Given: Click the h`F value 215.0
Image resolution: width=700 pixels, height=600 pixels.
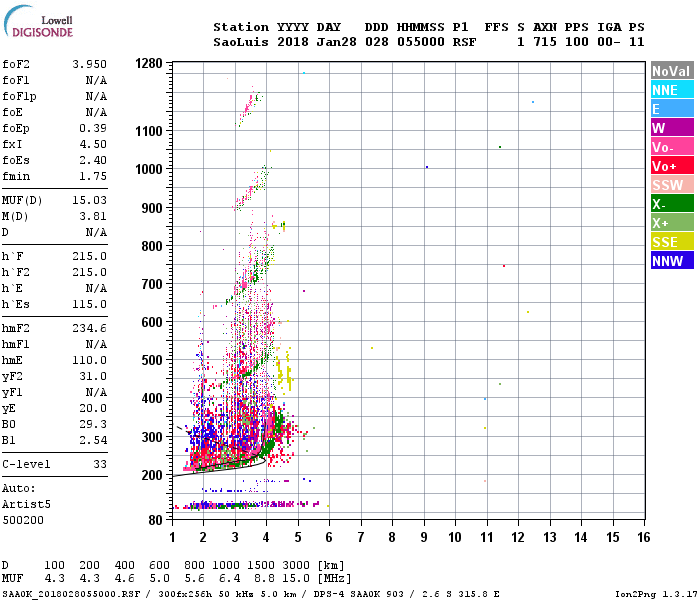Looking at the screenshot, I should click(x=89, y=256).
